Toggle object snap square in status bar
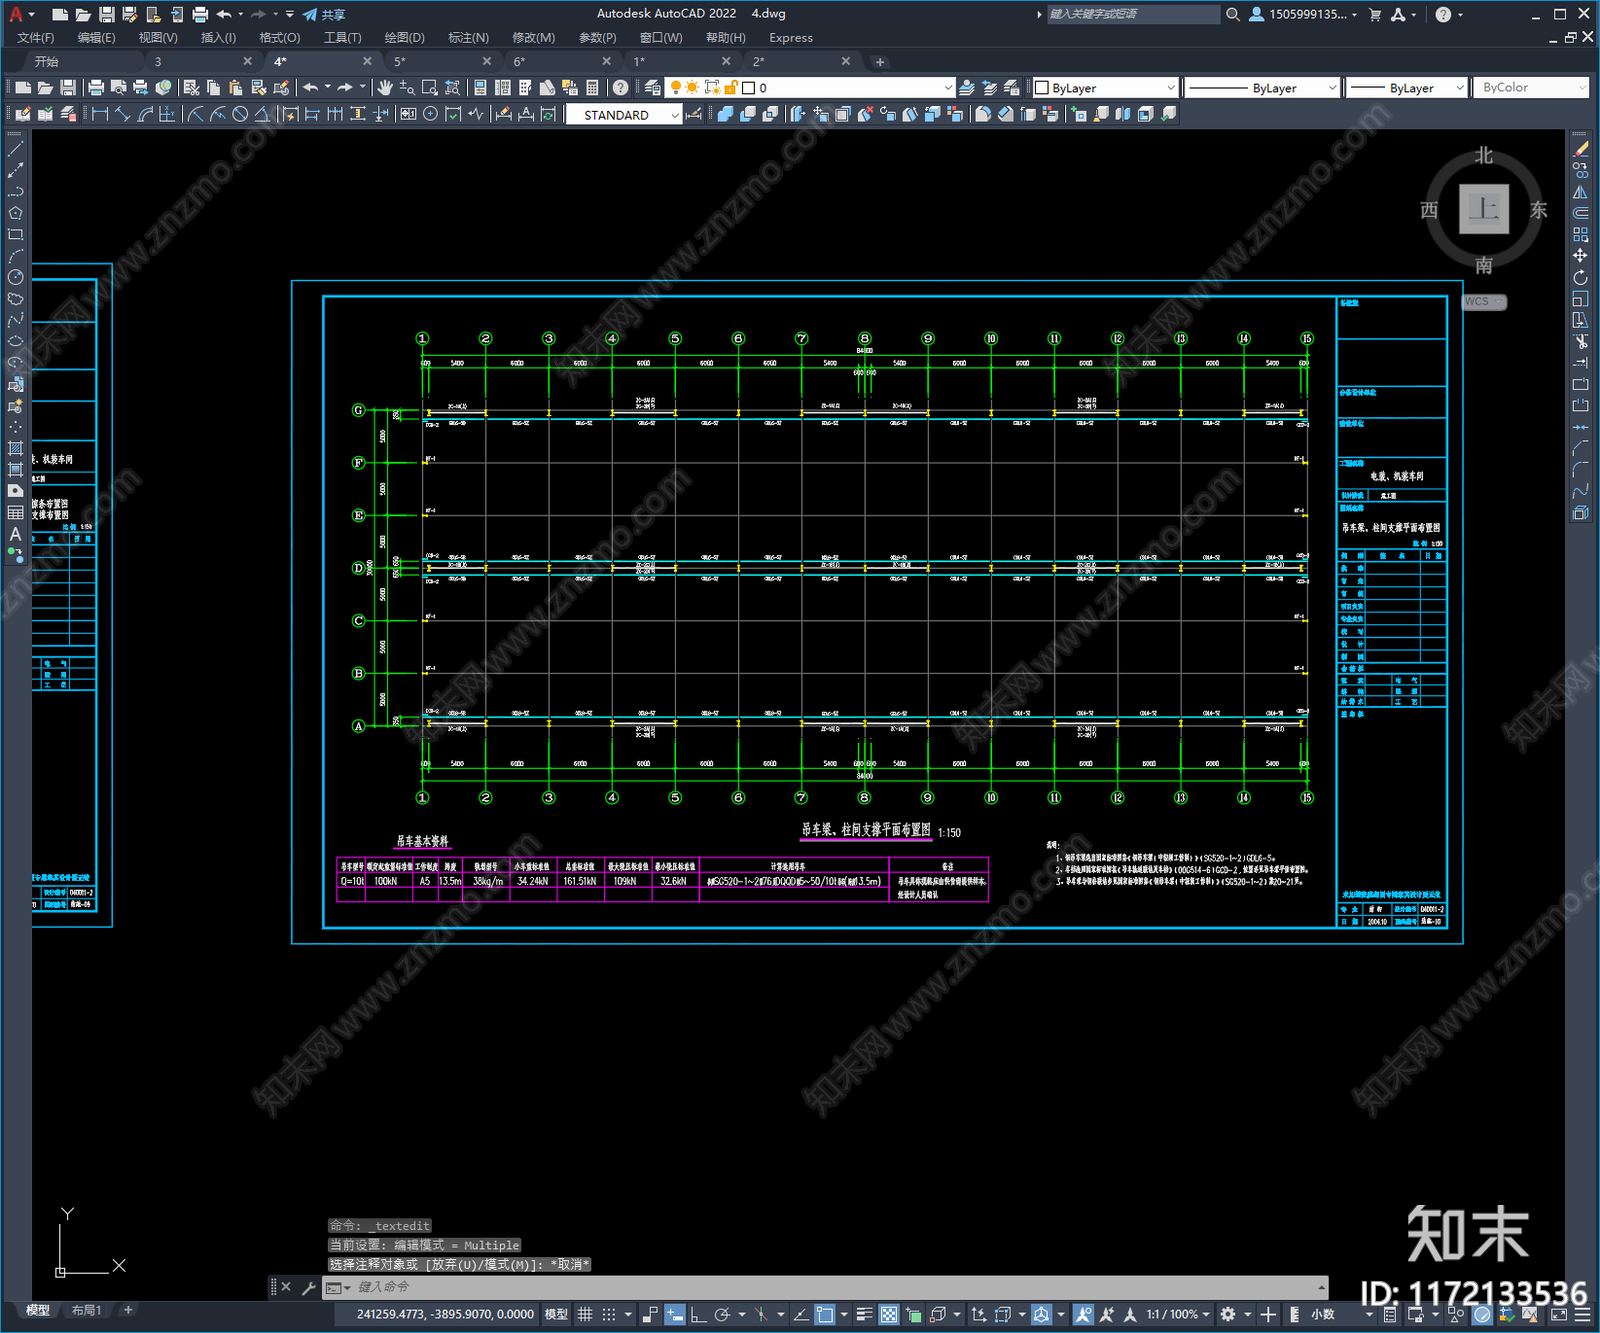Viewport: 1600px width, 1333px height. 824,1314
